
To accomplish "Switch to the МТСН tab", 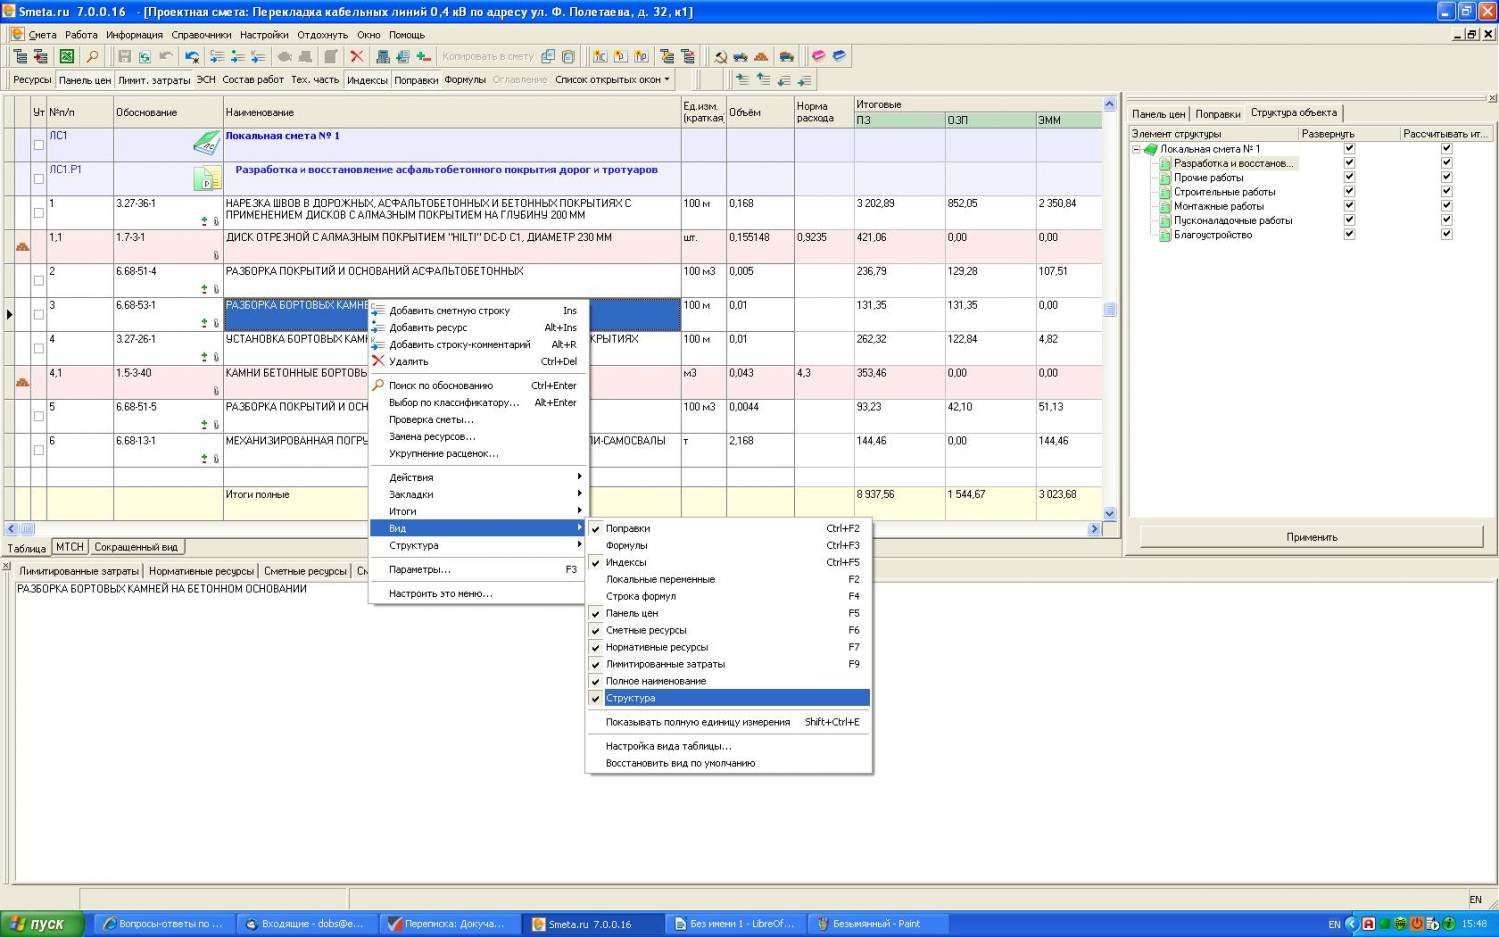I will pyautogui.click(x=69, y=547).
